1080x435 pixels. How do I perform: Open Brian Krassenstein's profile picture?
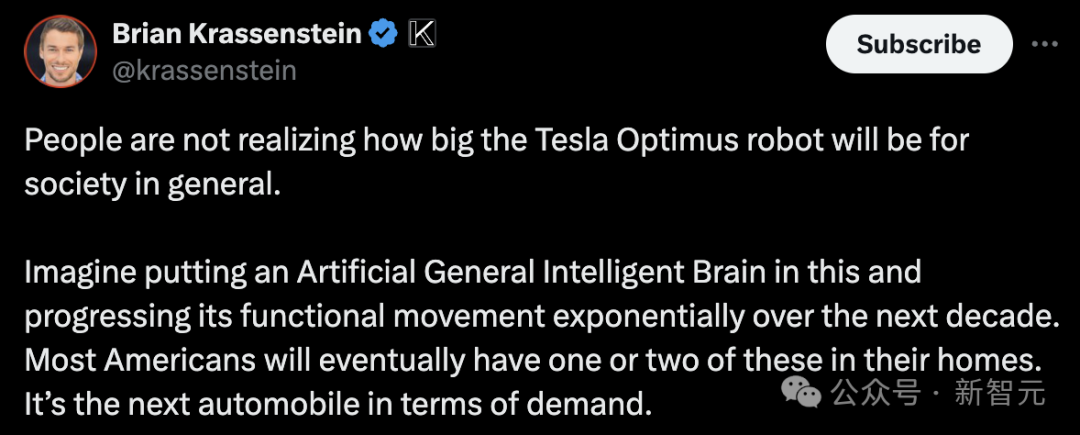(x=60, y=52)
